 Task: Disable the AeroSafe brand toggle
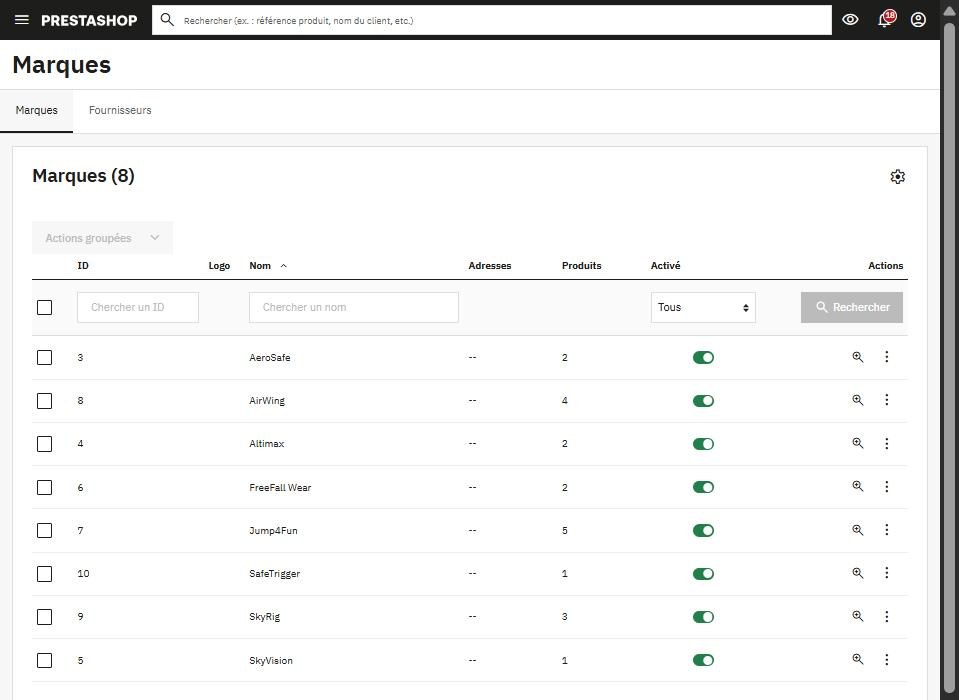[x=703, y=358]
